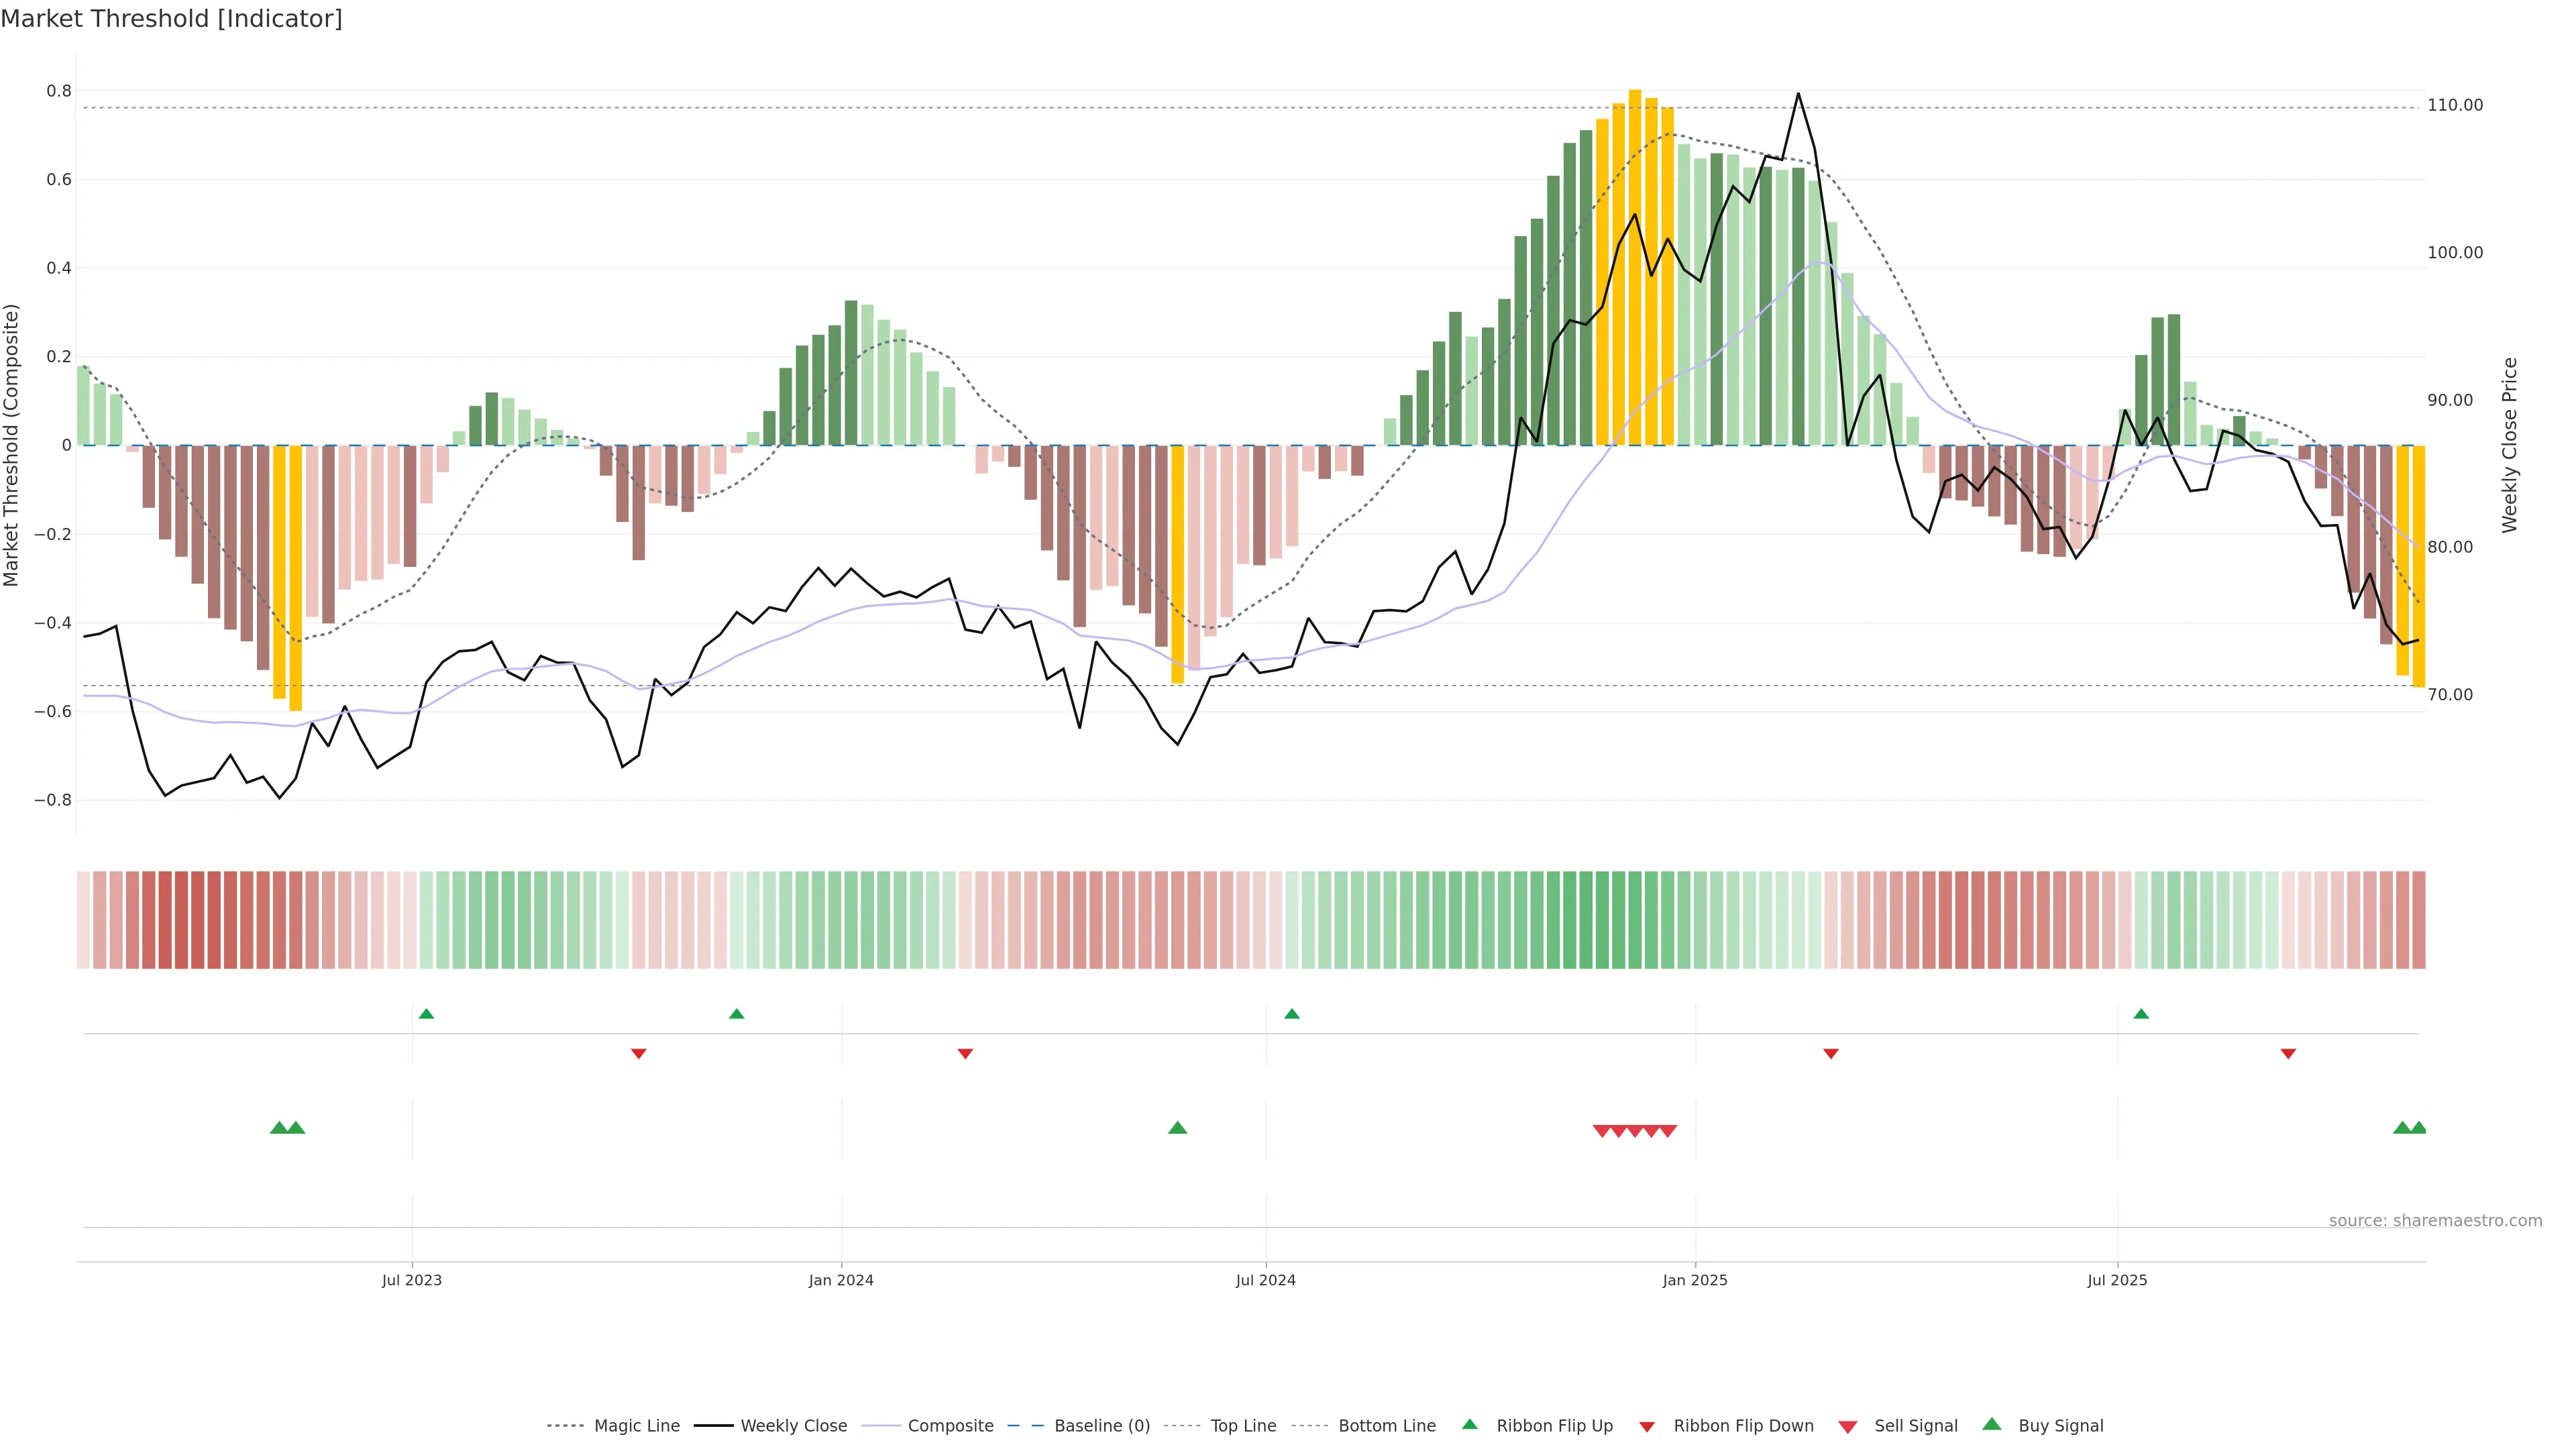Click the Ribbon Flip Up legend triangle icon
Screen dimensions: 2576x1449
click(1469, 1424)
